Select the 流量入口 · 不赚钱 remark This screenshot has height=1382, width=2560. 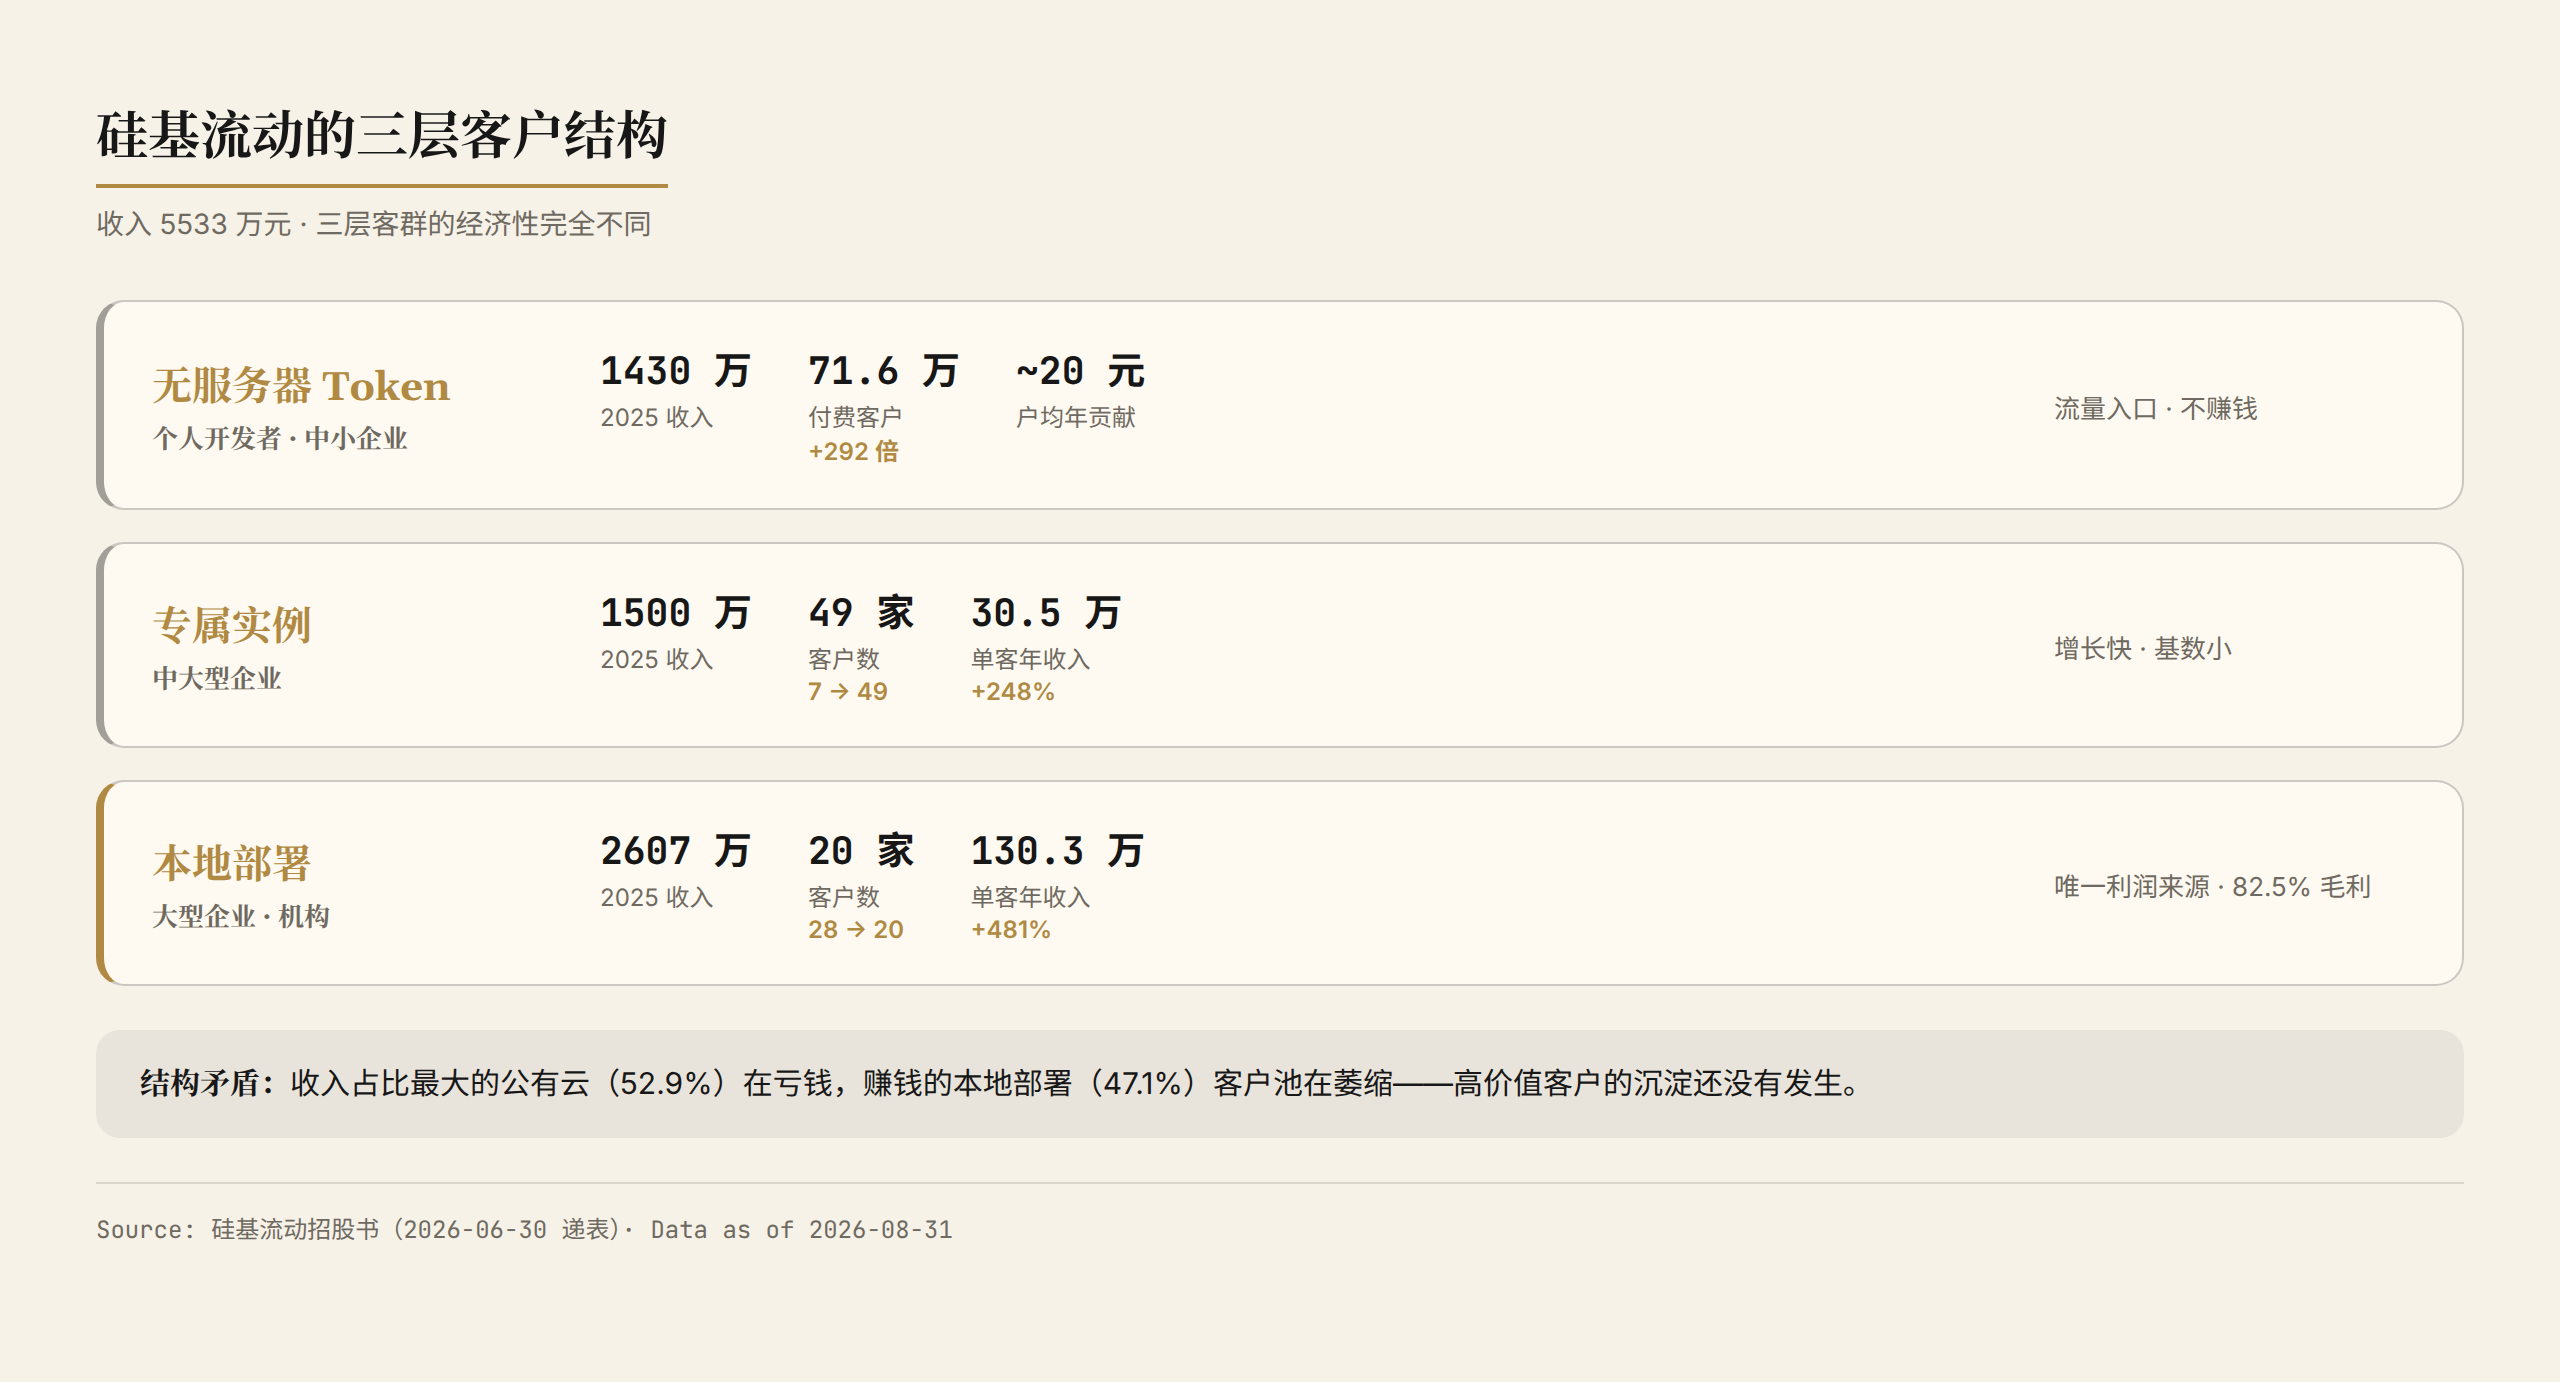2156,408
